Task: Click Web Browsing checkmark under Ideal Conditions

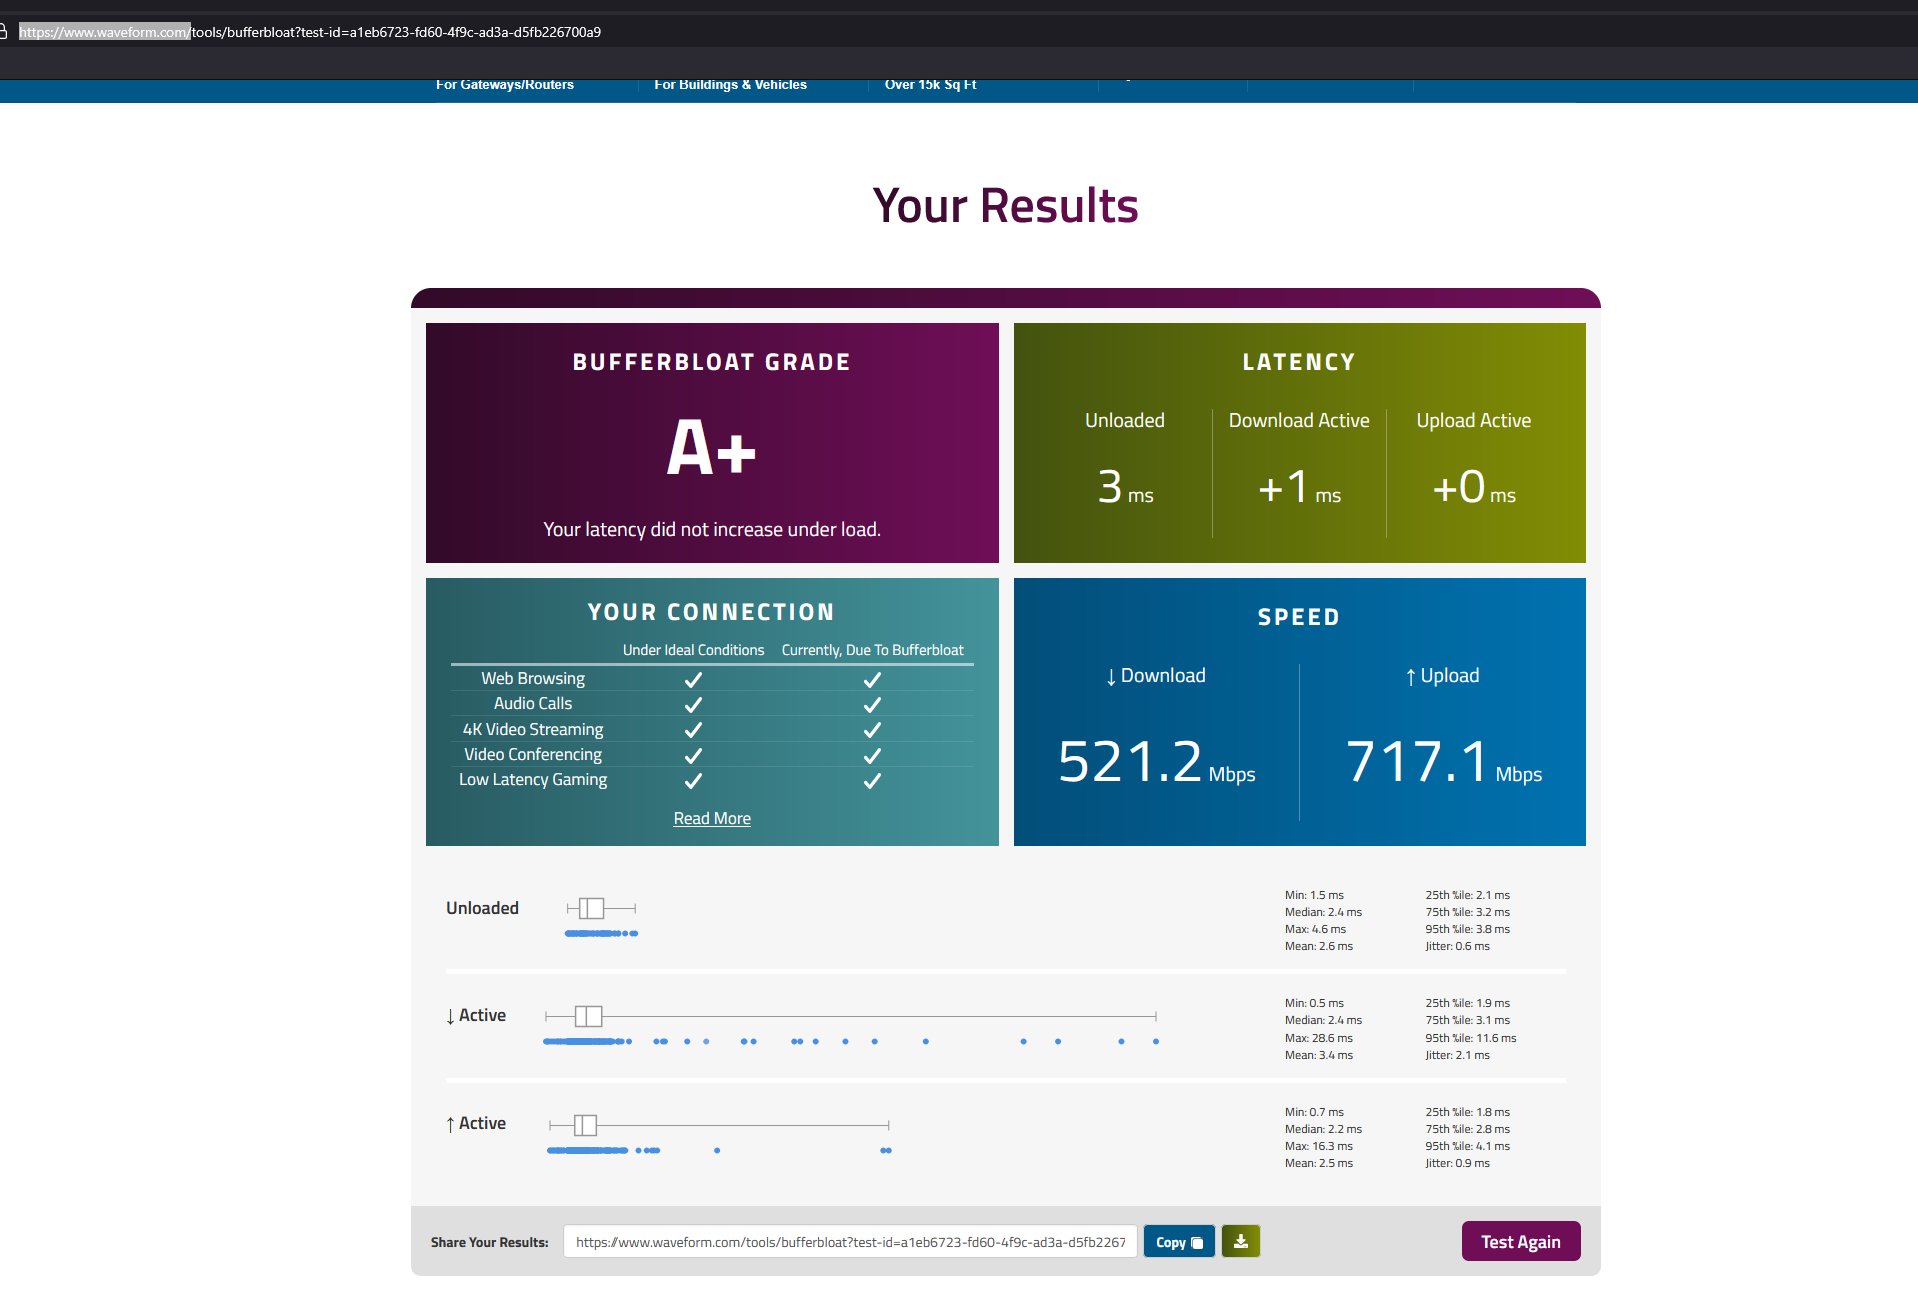Action: [x=693, y=680]
